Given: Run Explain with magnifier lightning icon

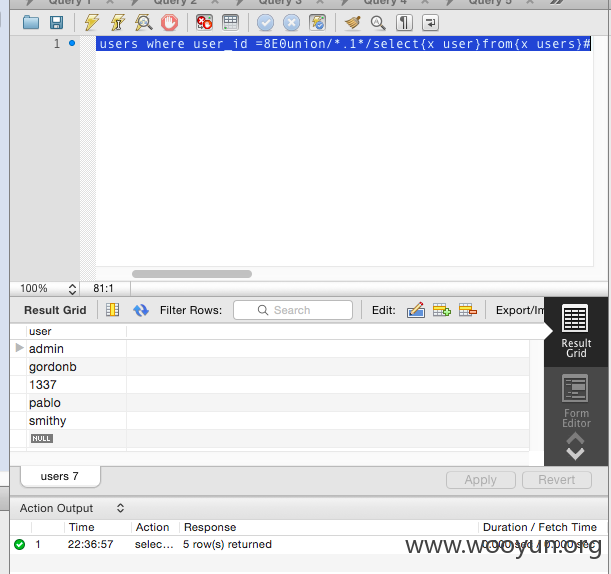Looking at the screenshot, I should pyautogui.click(x=143, y=23).
